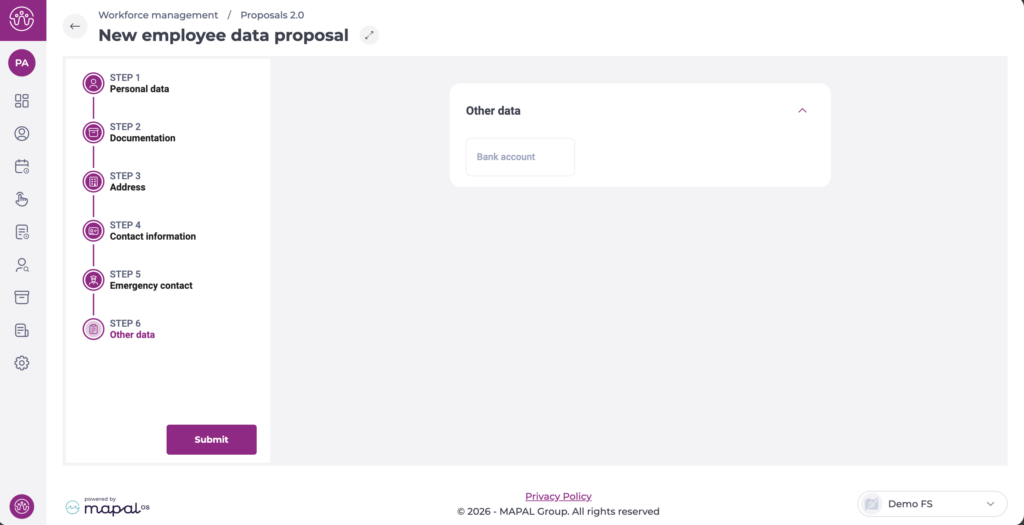
Task: Go to Step 2 Documentation
Action: pos(141,132)
